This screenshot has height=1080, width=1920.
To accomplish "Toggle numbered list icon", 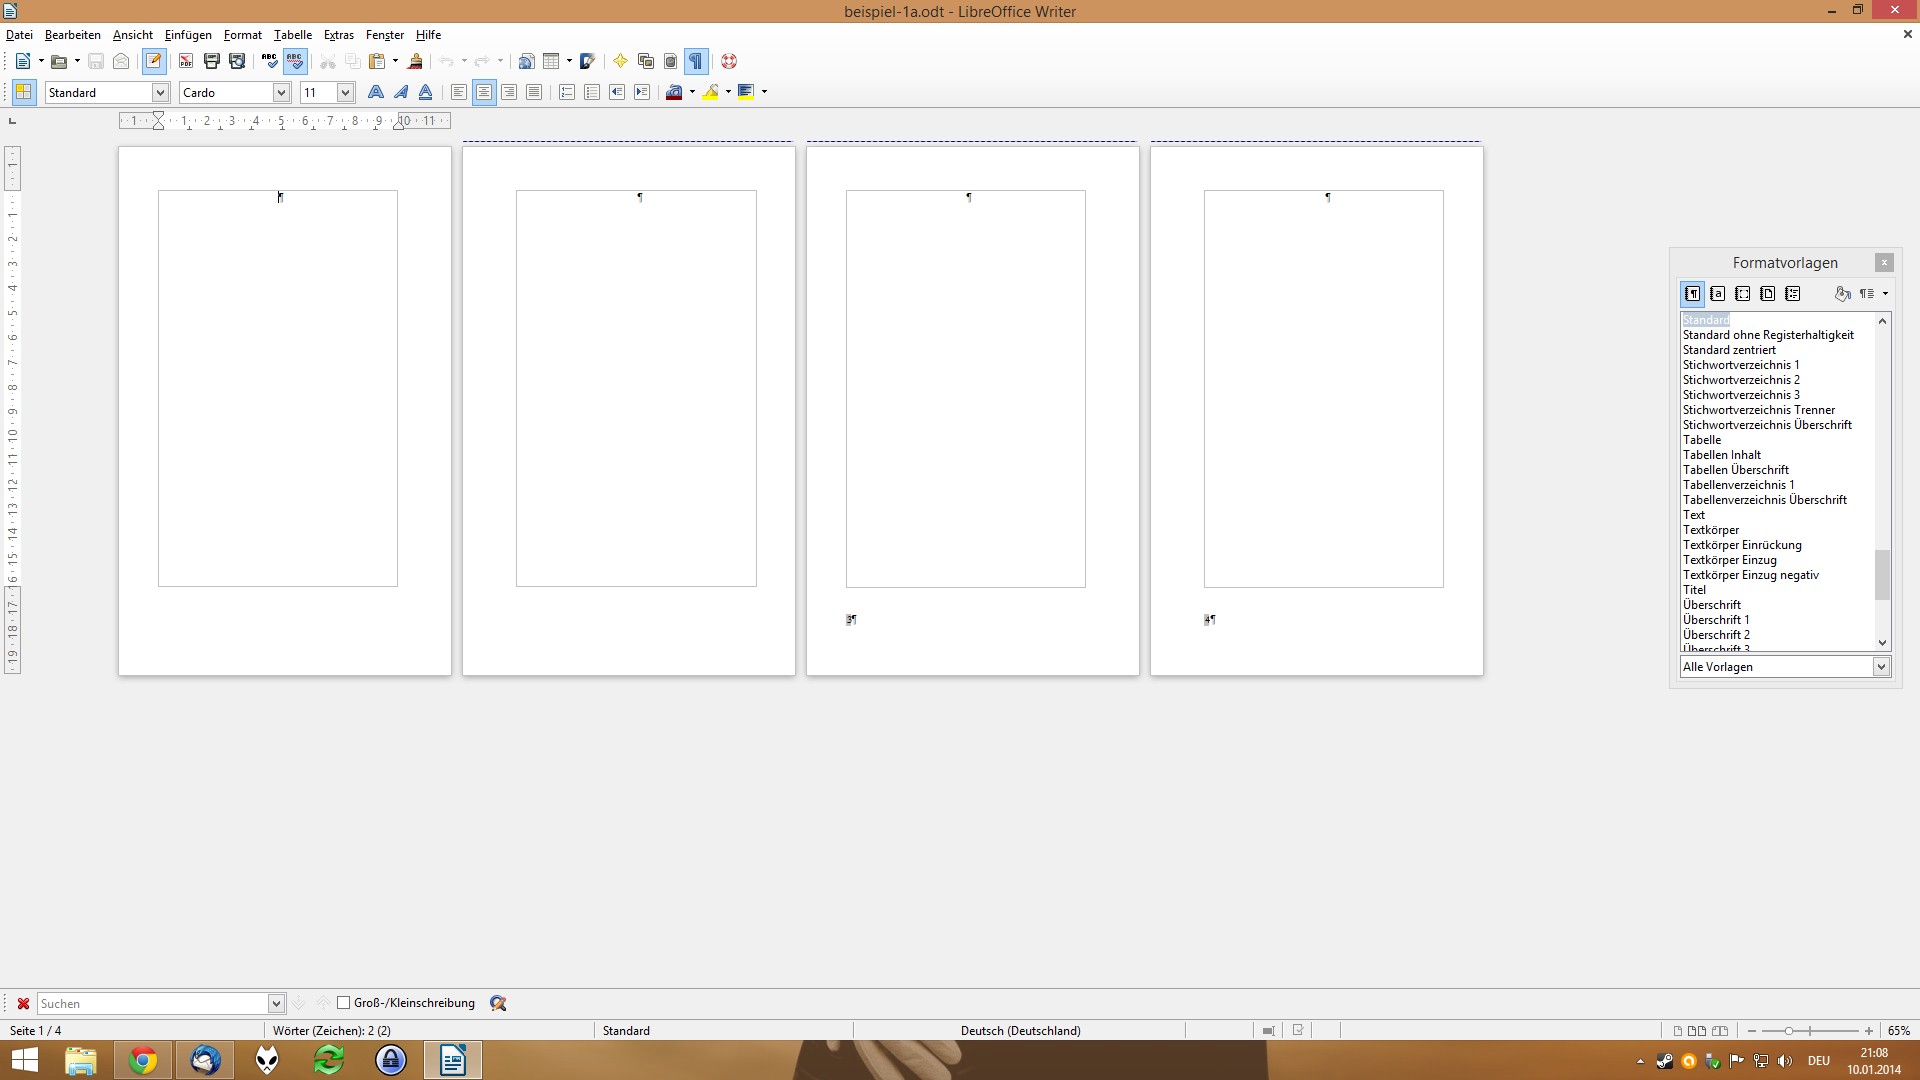I will coord(567,92).
